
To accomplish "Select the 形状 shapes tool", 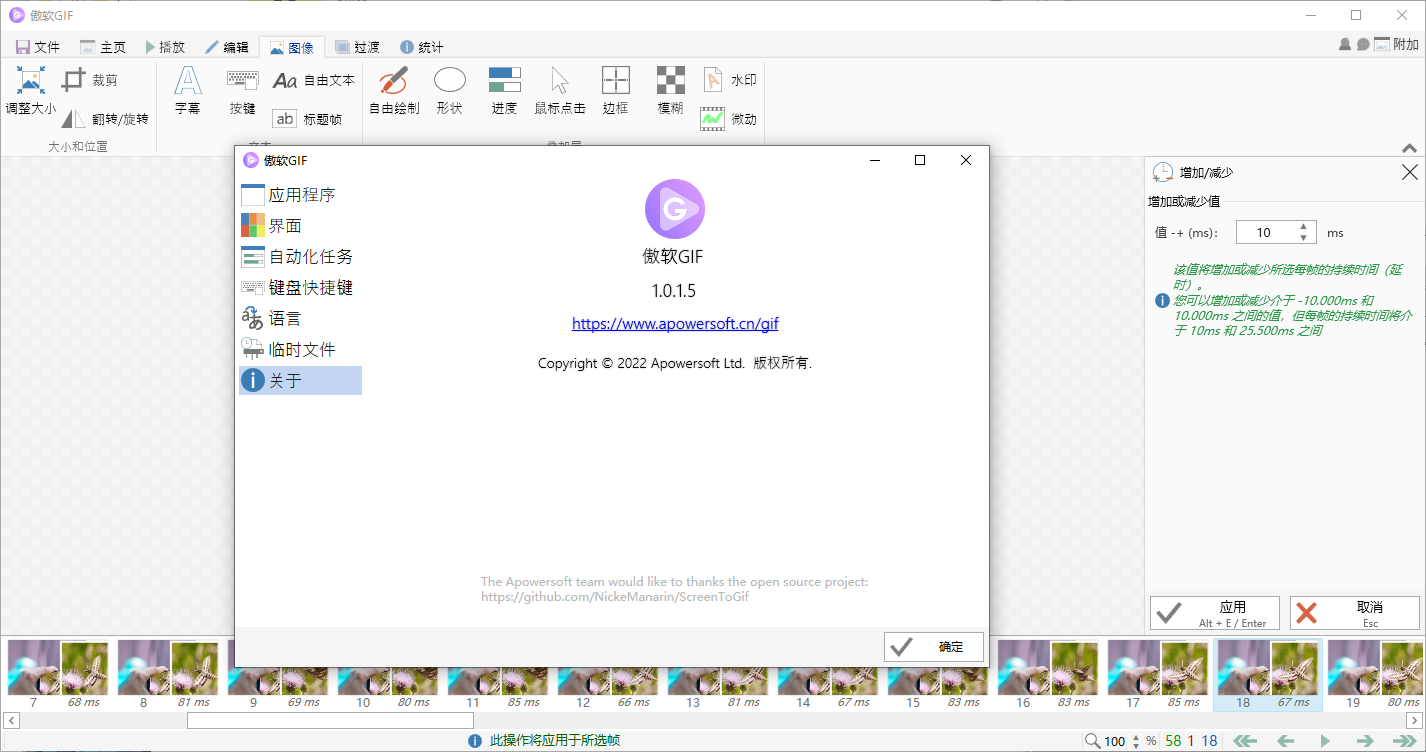I will click(x=450, y=91).
